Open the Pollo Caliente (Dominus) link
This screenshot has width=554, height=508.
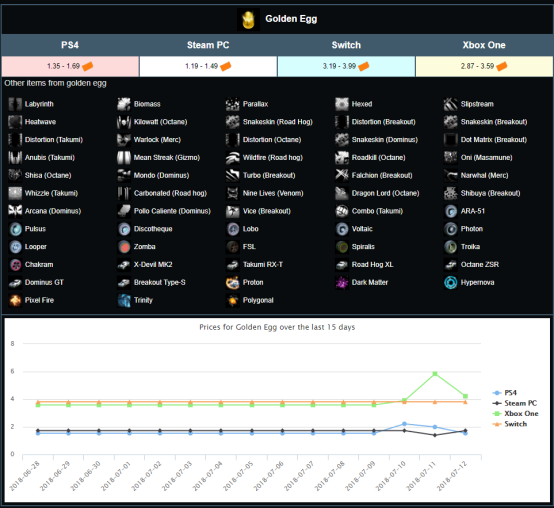[172, 211]
